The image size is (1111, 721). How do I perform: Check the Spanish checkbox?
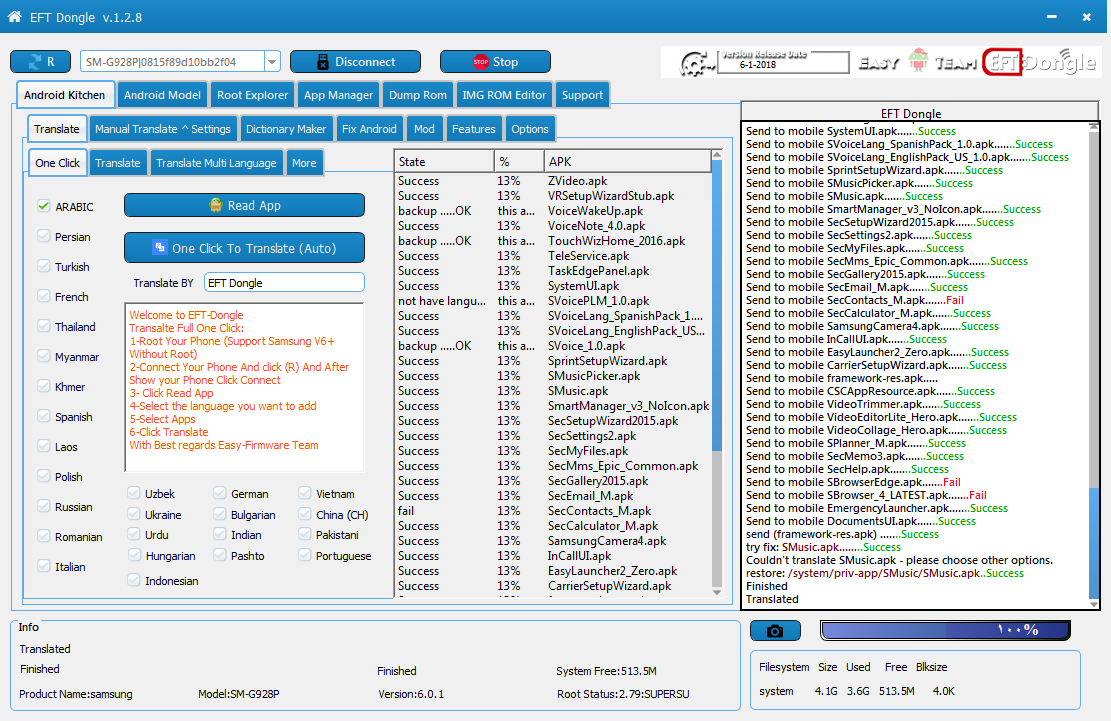tap(44, 416)
